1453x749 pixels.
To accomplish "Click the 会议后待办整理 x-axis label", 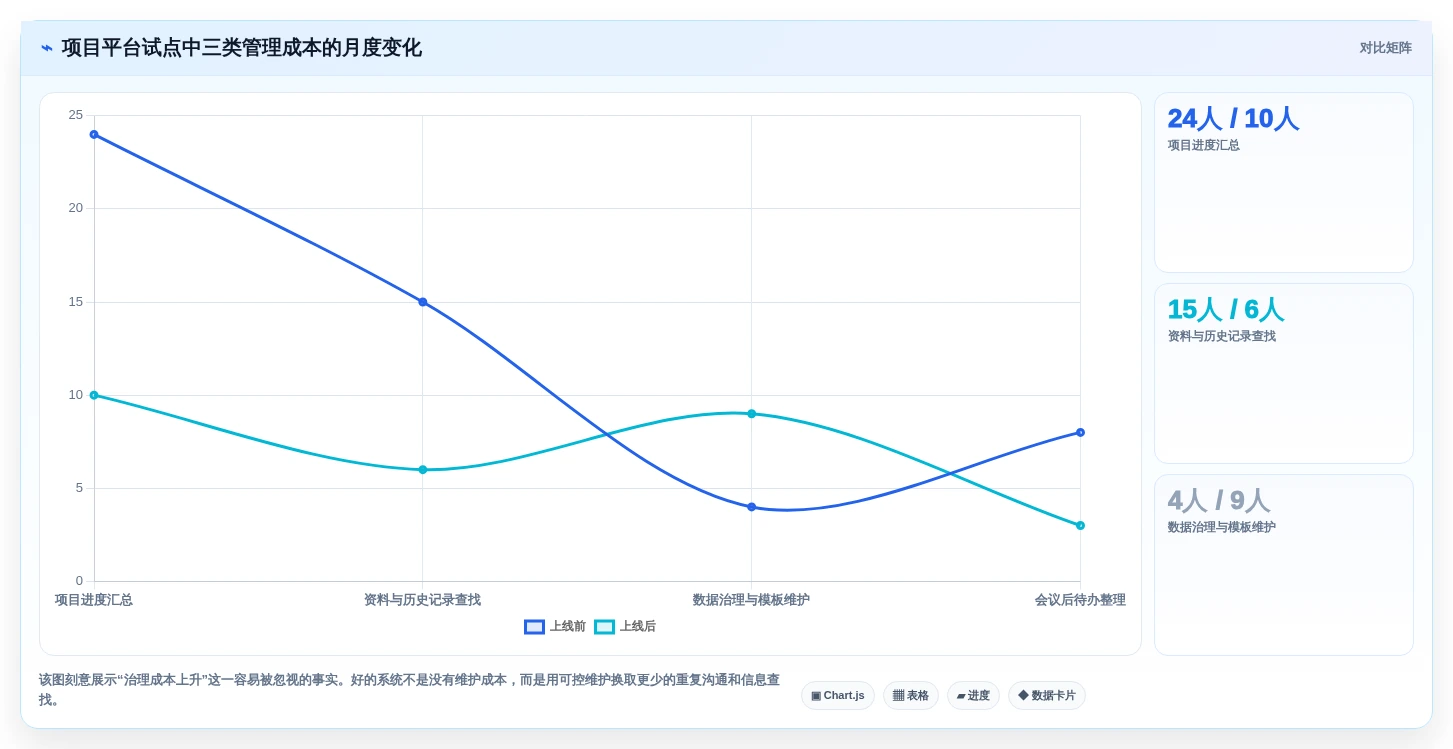I will tap(1080, 600).
